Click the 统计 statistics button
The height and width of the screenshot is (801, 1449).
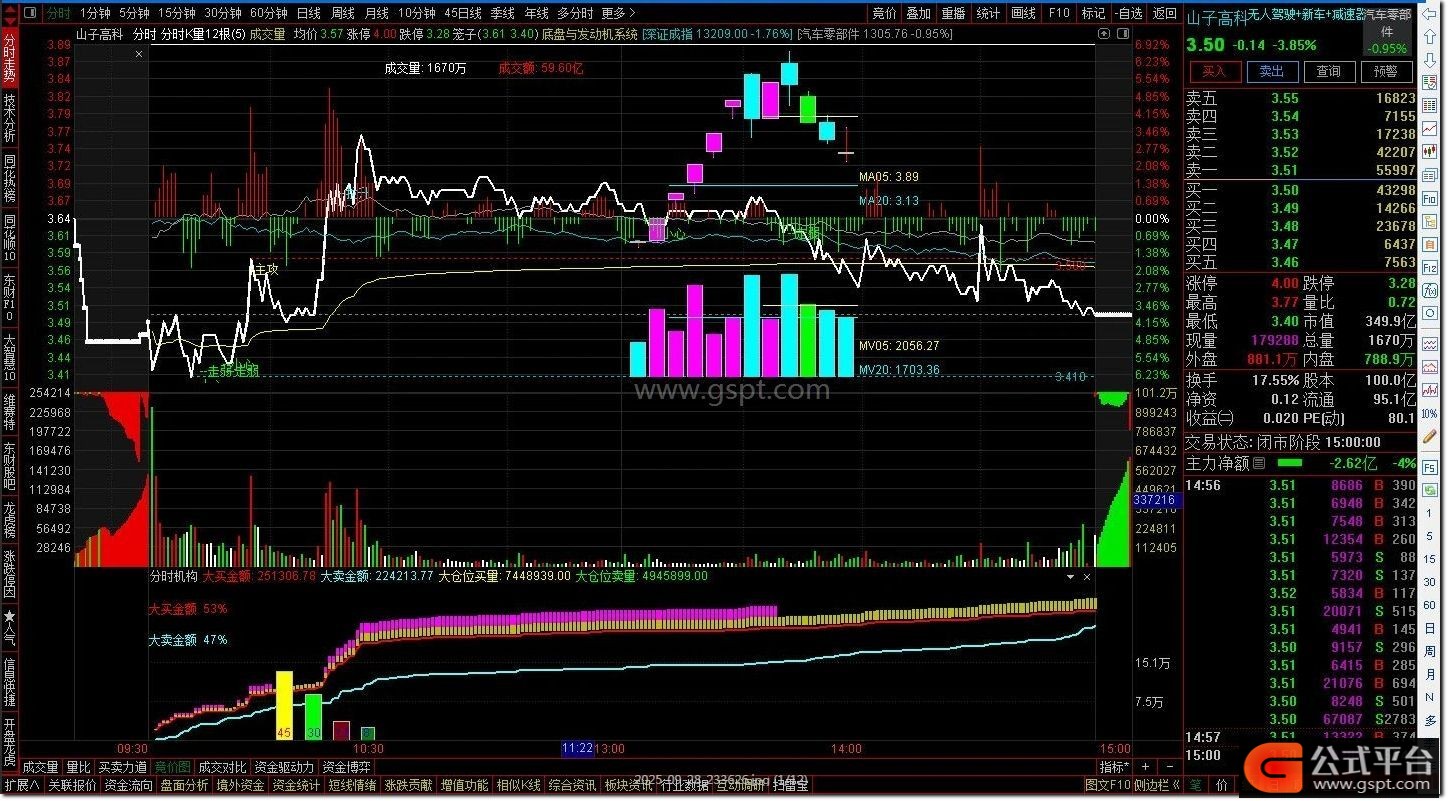[x=988, y=13]
